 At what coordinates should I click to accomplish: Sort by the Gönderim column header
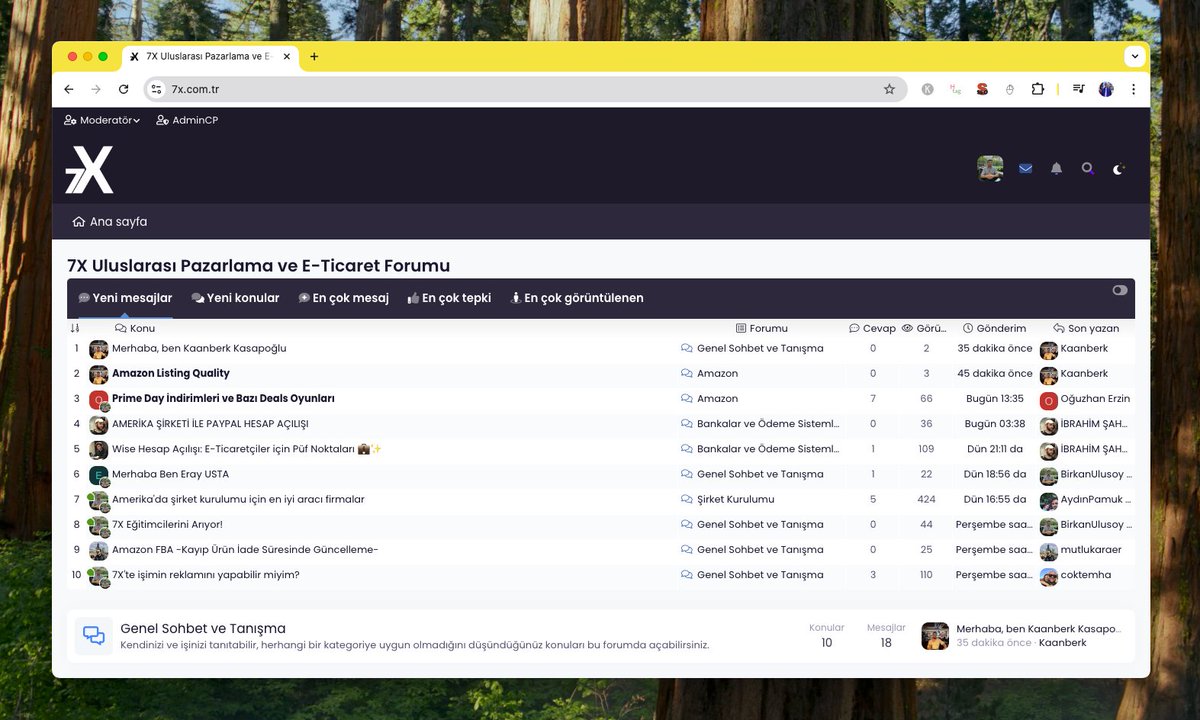click(x=995, y=328)
